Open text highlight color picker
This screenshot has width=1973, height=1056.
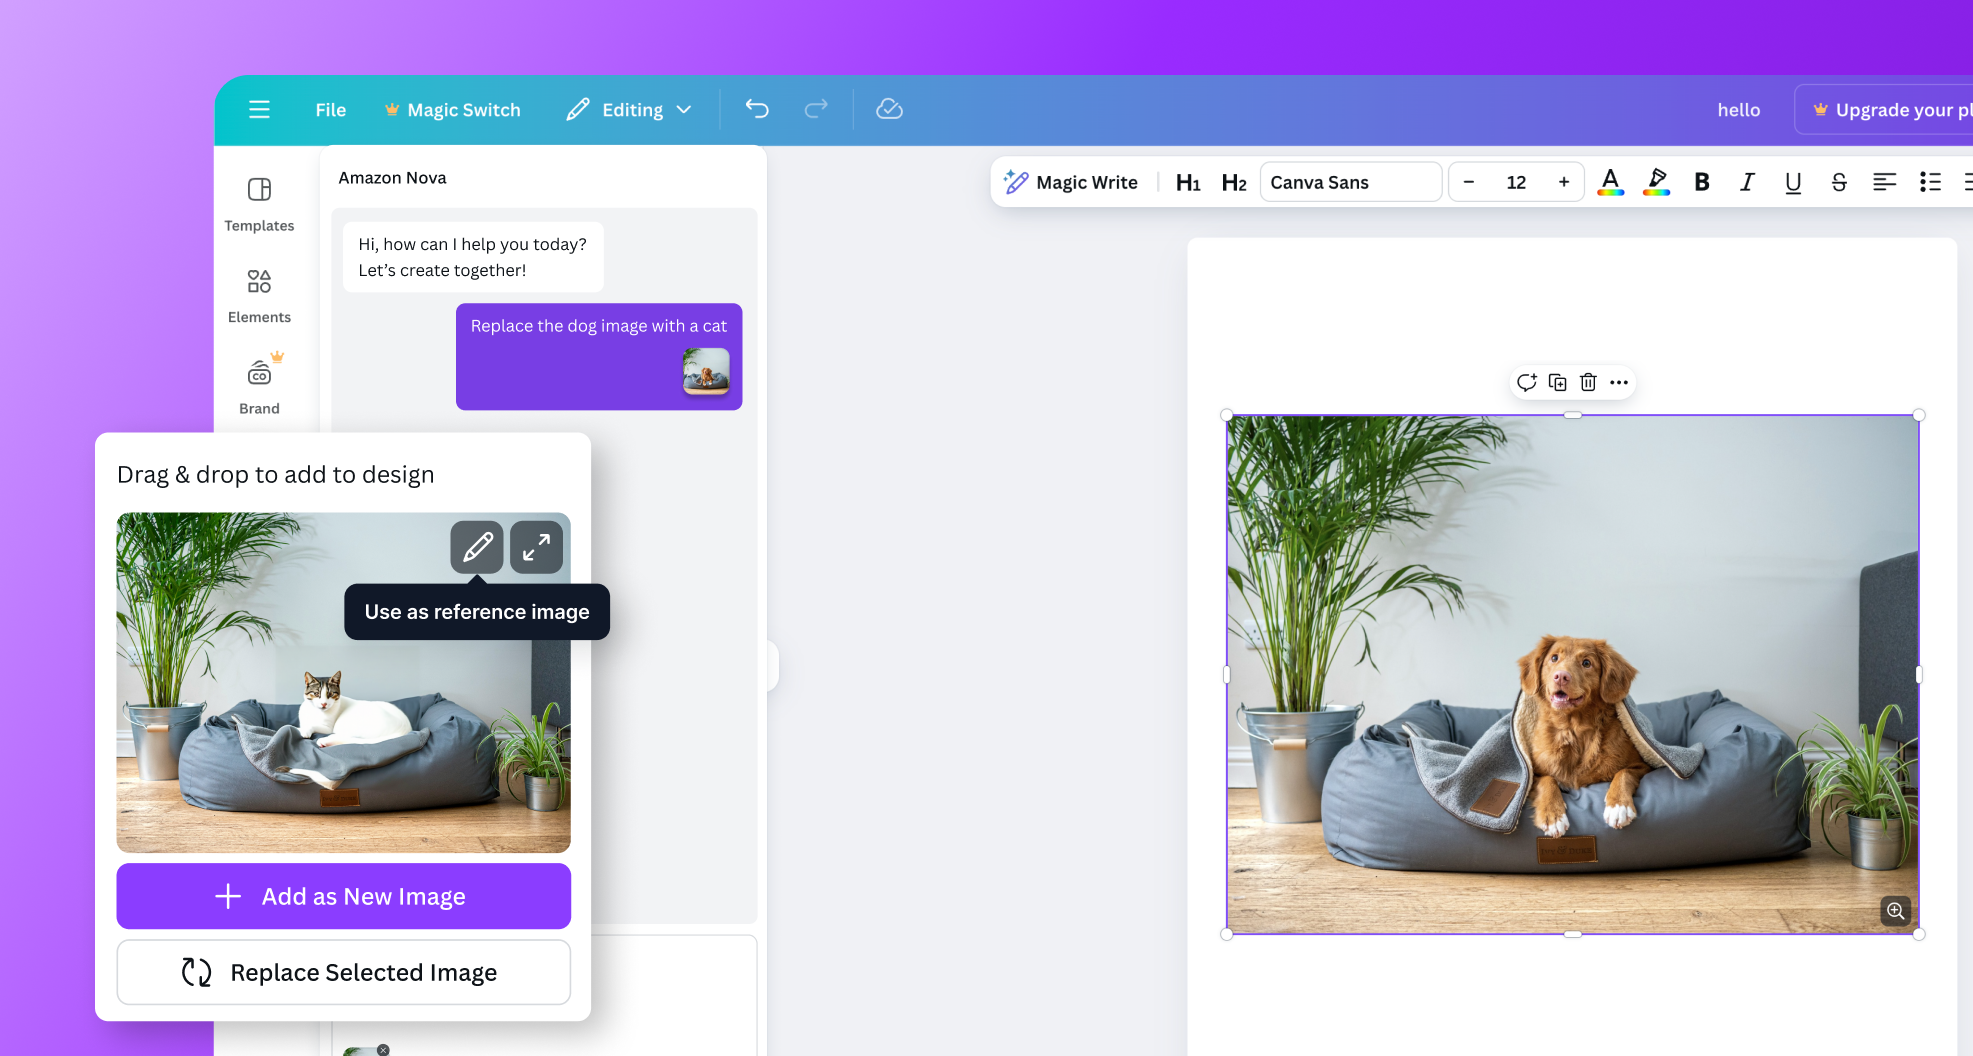(x=1656, y=182)
